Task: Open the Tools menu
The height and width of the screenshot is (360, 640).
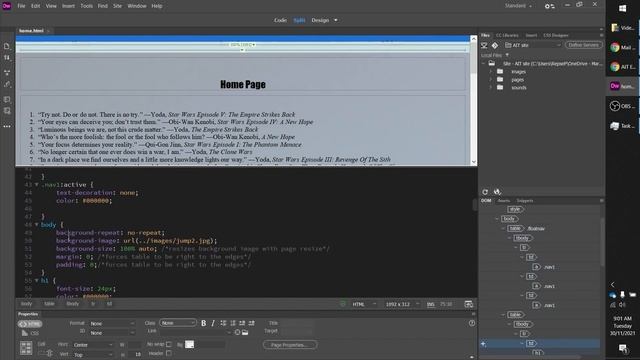Action: pyautogui.click(x=86, y=6)
